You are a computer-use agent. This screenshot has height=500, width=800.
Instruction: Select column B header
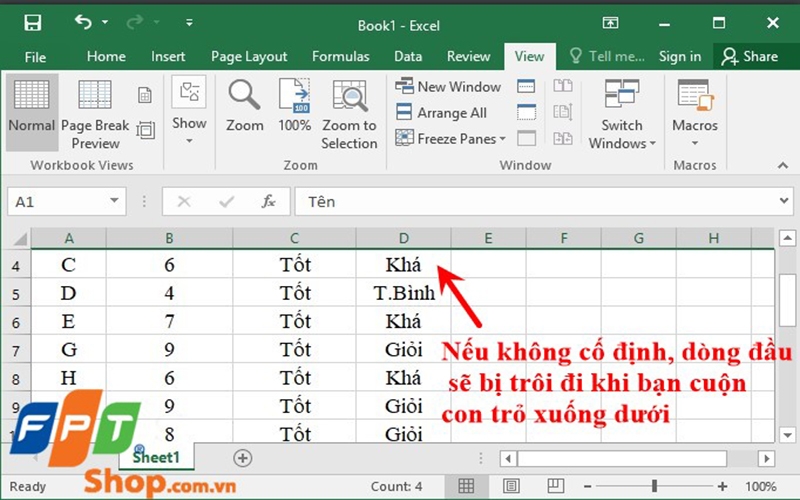[169, 238]
